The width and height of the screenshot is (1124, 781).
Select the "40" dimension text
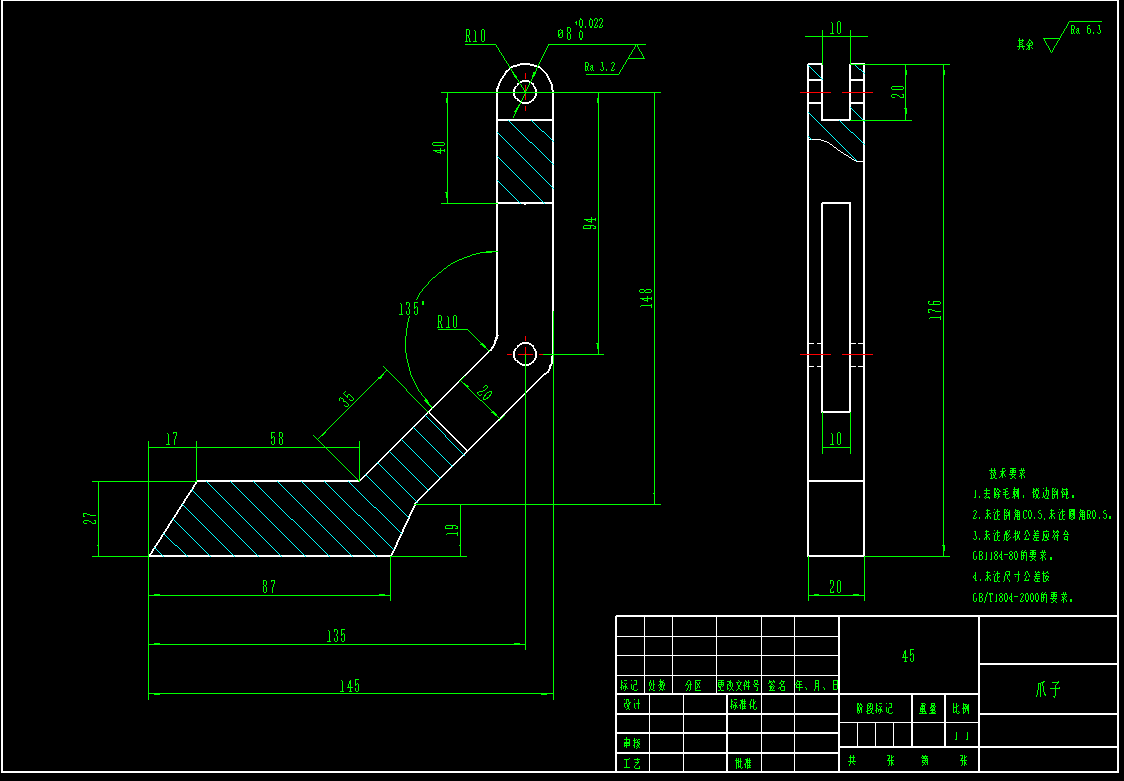coord(440,148)
